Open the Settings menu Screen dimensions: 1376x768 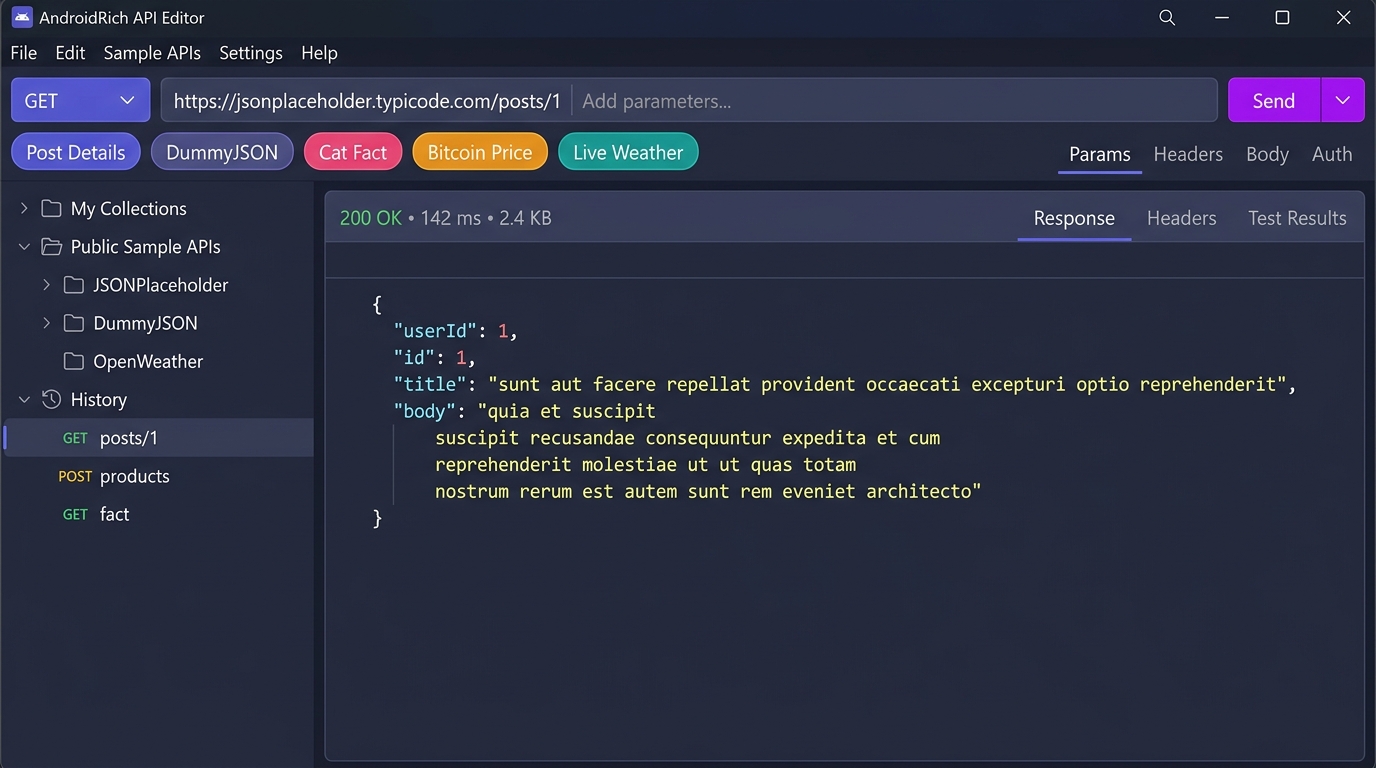click(x=251, y=53)
